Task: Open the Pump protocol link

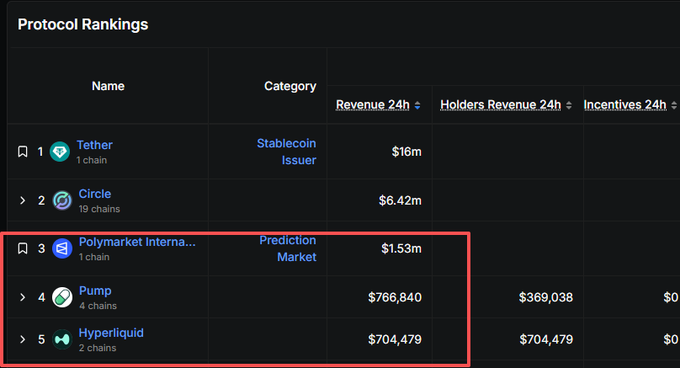Action: 95,291
